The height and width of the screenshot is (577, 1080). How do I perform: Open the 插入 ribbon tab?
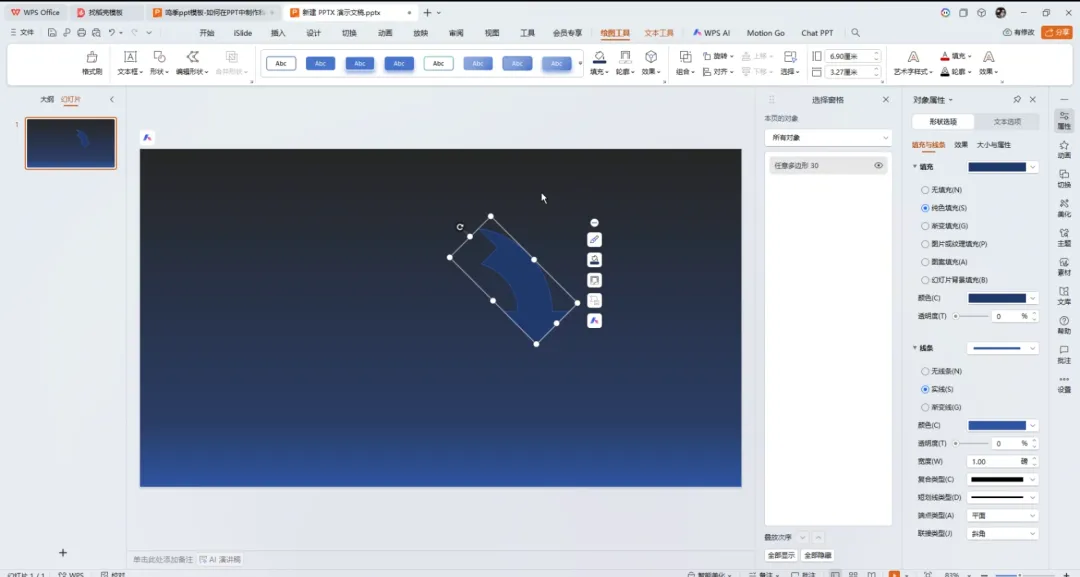[278, 33]
